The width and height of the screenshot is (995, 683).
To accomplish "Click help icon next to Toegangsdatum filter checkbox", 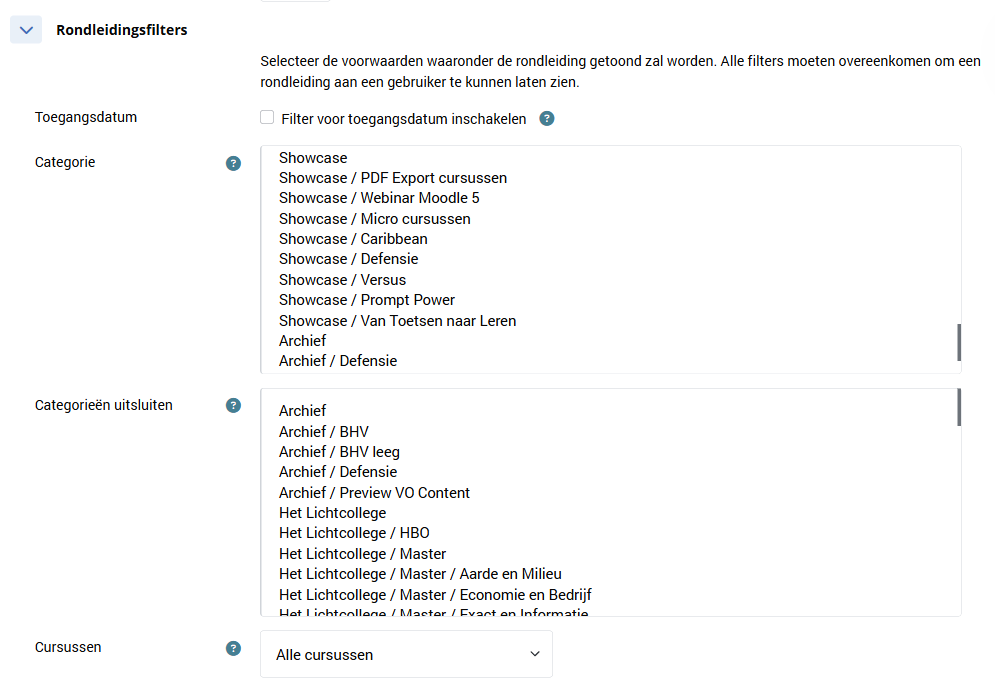I will coord(547,119).
